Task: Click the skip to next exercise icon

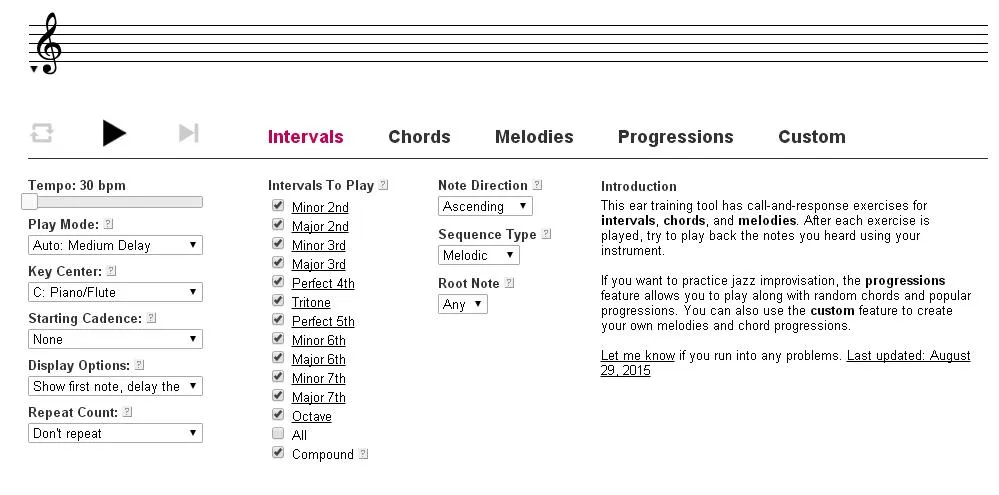Action: click(189, 133)
